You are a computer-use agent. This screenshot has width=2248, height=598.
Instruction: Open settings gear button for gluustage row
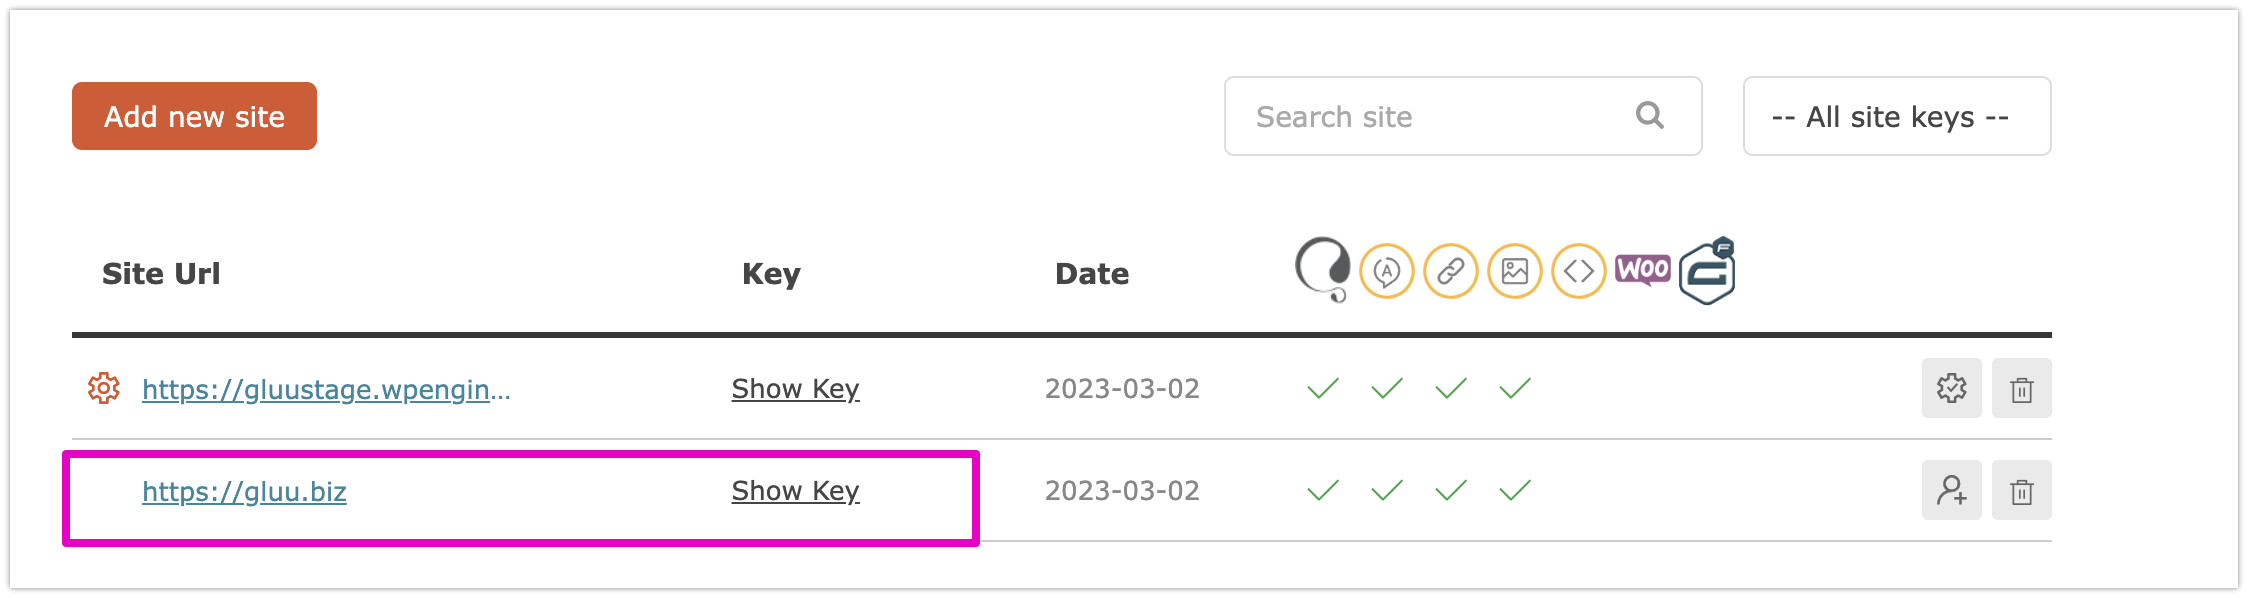pos(1951,388)
